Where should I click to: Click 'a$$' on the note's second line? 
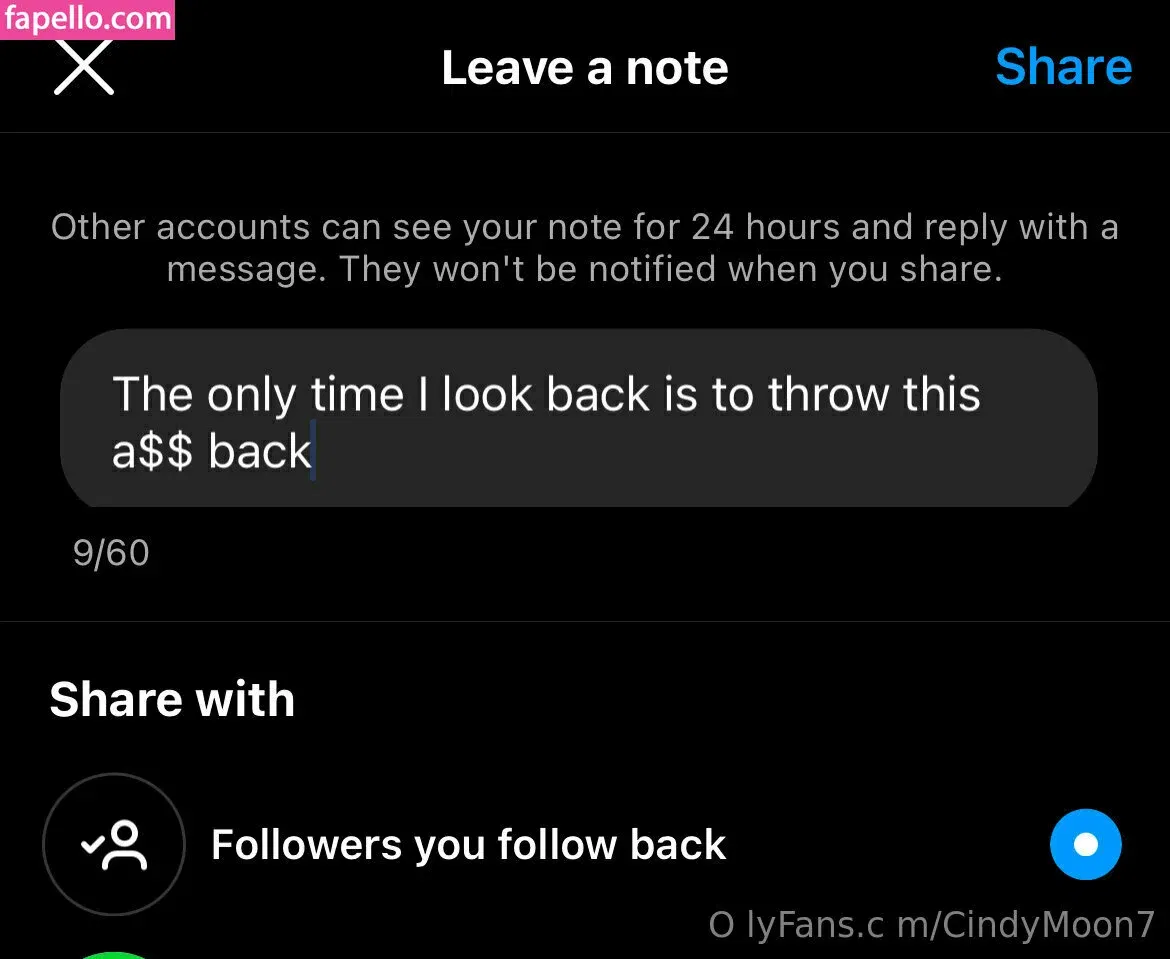tap(152, 452)
